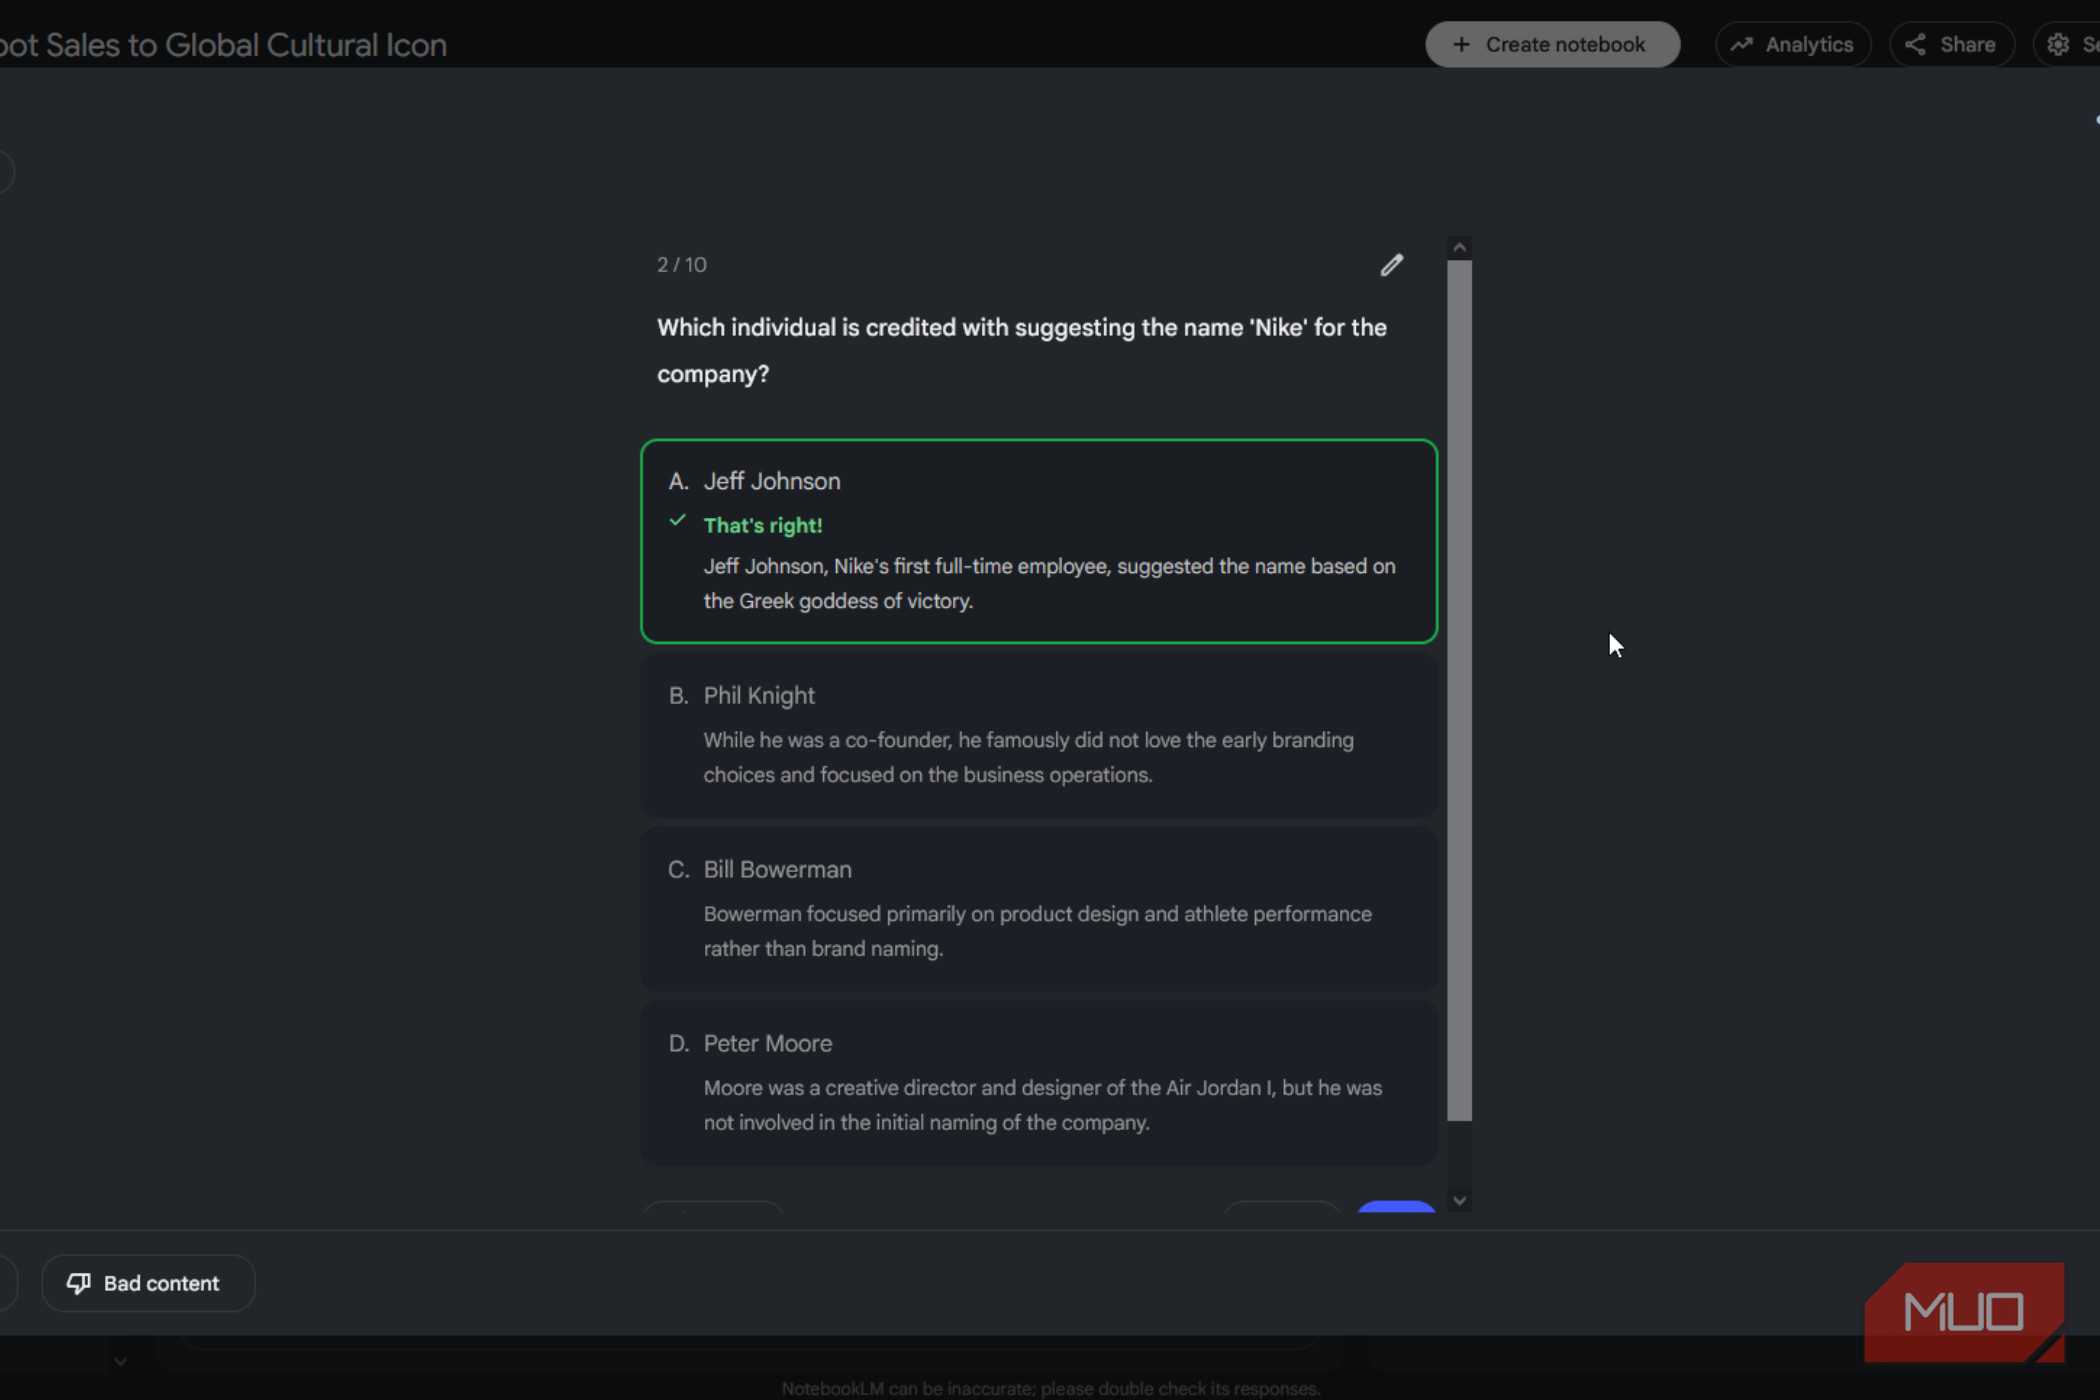Click the Create notebook button

pos(1552,45)
